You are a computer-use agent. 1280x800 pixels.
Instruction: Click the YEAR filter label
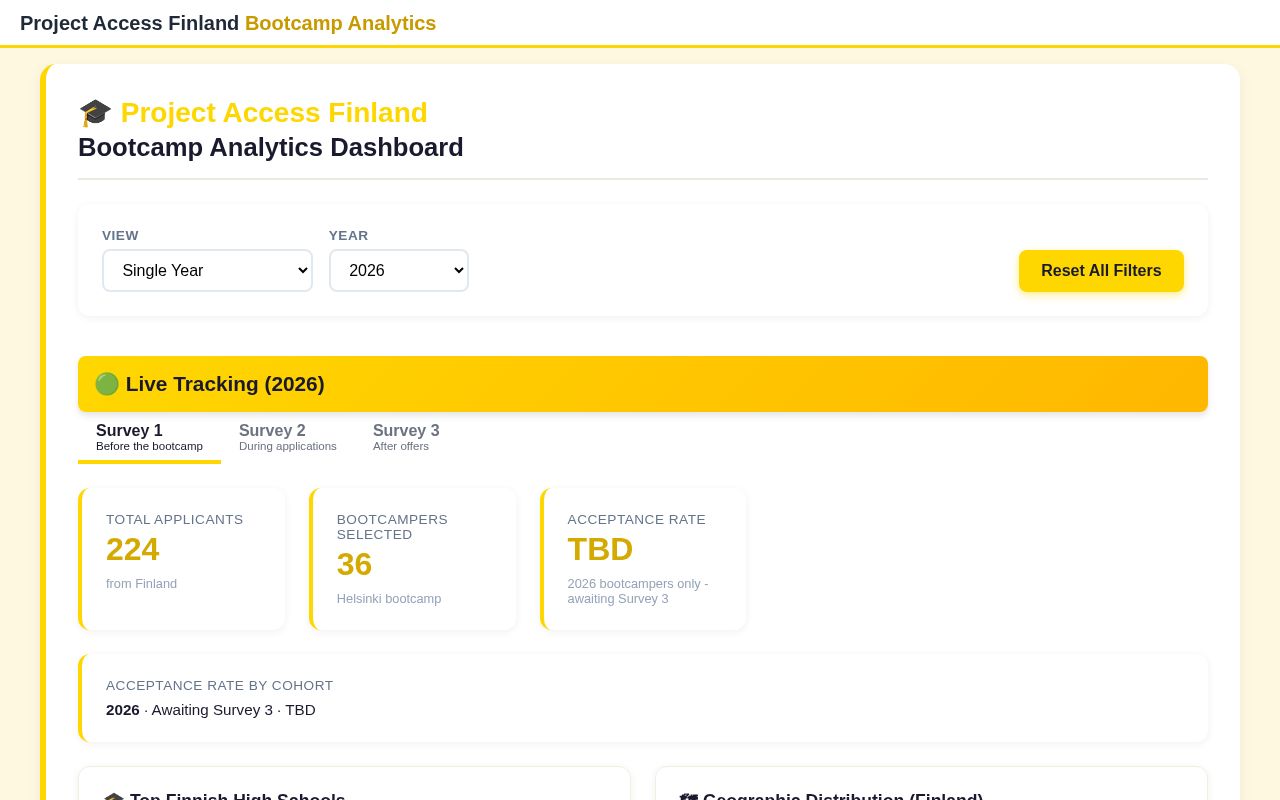(x=349, y=236)
